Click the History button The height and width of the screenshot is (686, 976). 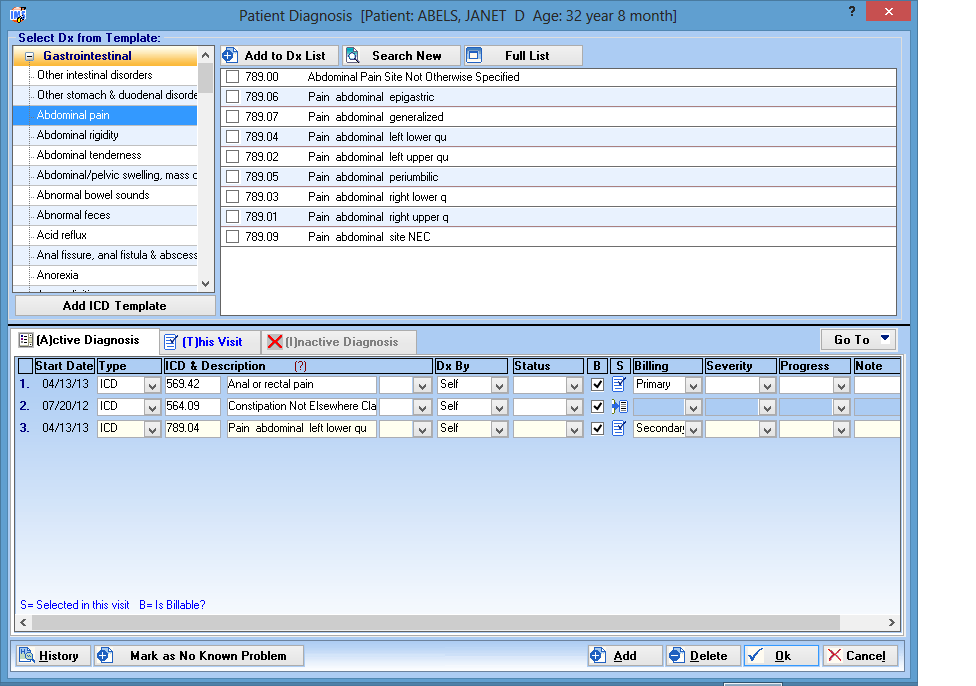(53, 655)
